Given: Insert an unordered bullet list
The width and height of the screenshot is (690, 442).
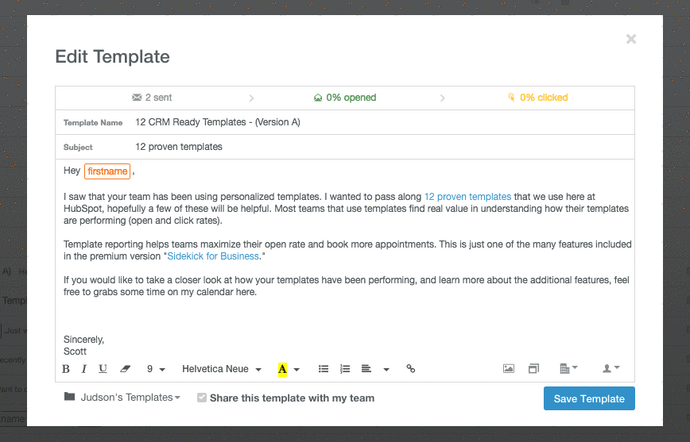Looking at the screenshot, I should (323, 369).
